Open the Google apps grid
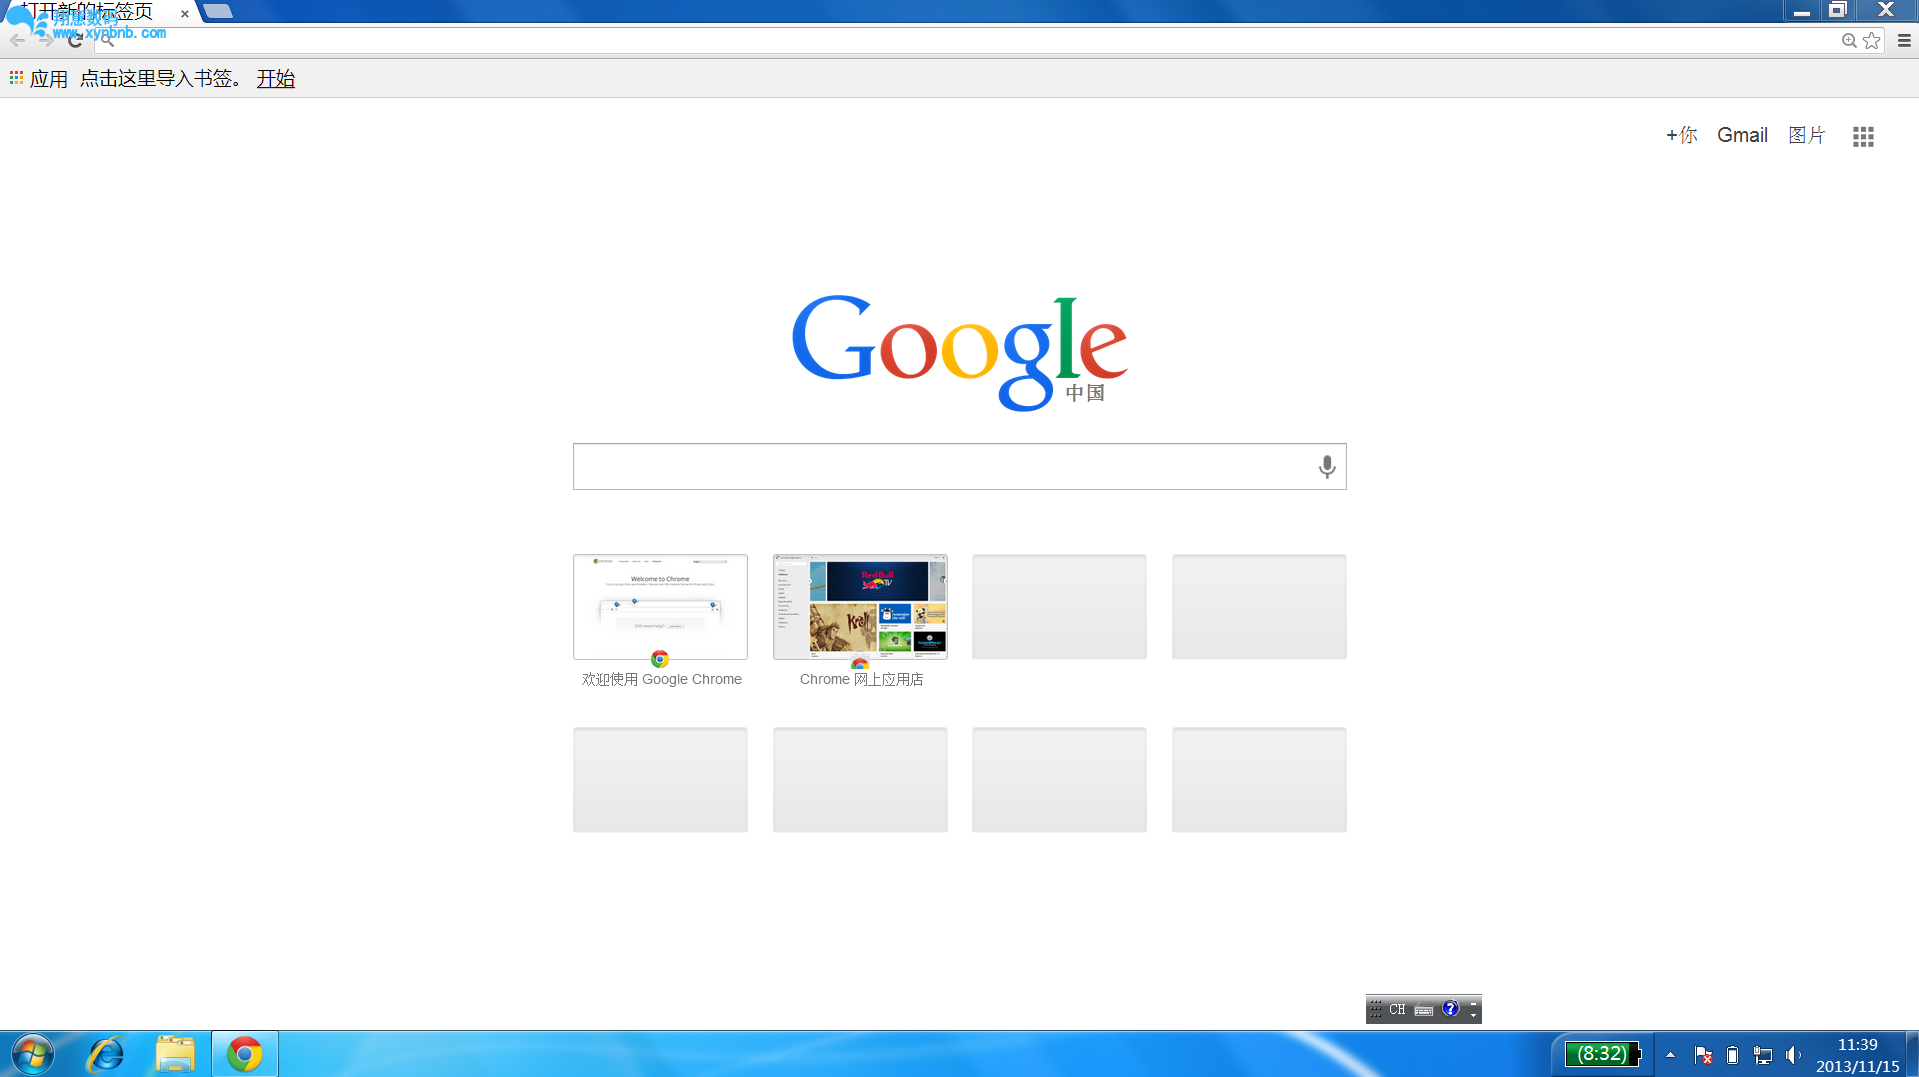 pos(1862,136)
